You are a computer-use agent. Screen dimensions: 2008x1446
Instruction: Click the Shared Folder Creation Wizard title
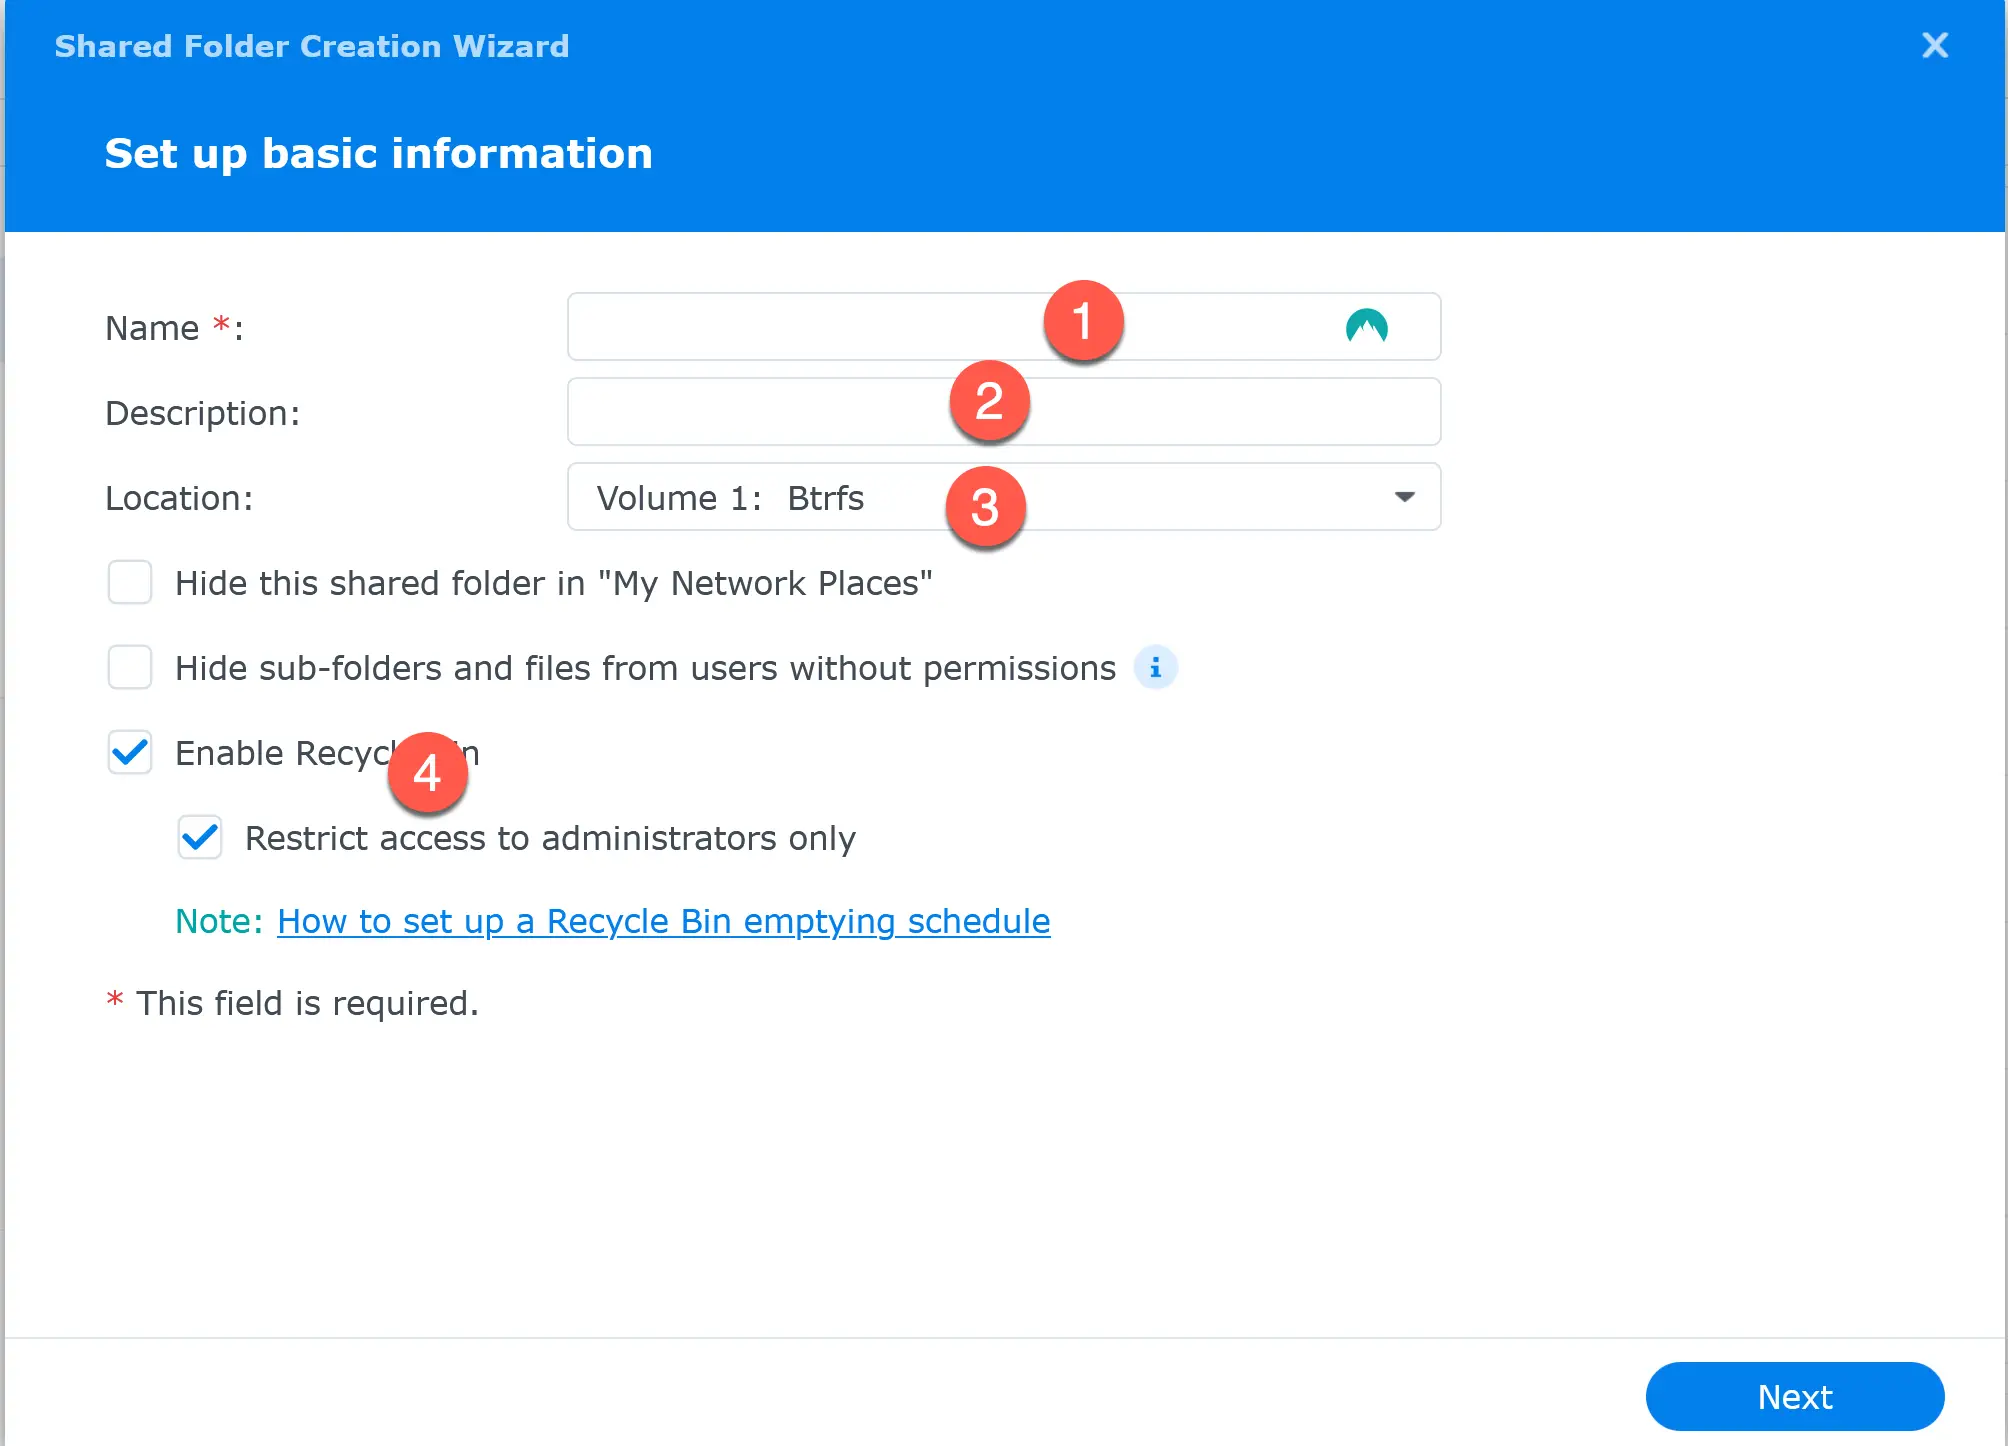tap(311, 46)
